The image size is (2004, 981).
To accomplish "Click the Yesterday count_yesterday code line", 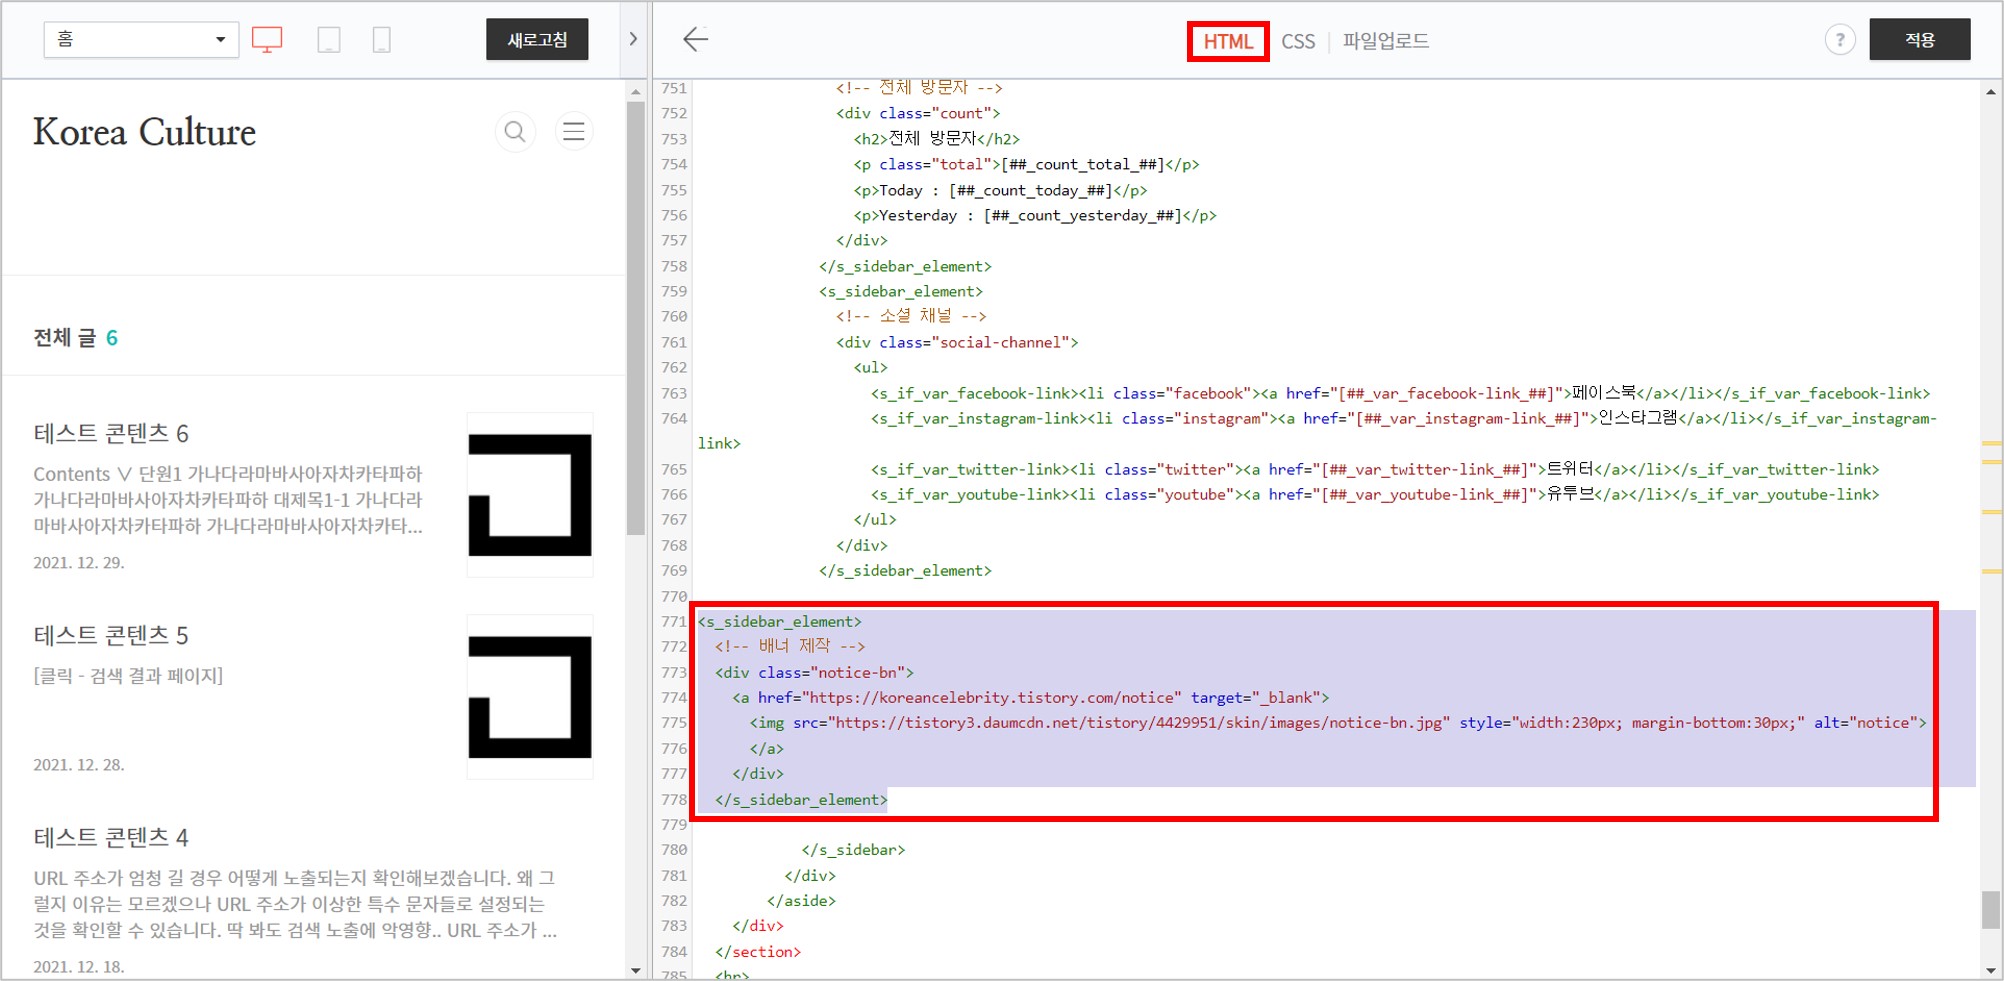I will tap(1035, 215).
